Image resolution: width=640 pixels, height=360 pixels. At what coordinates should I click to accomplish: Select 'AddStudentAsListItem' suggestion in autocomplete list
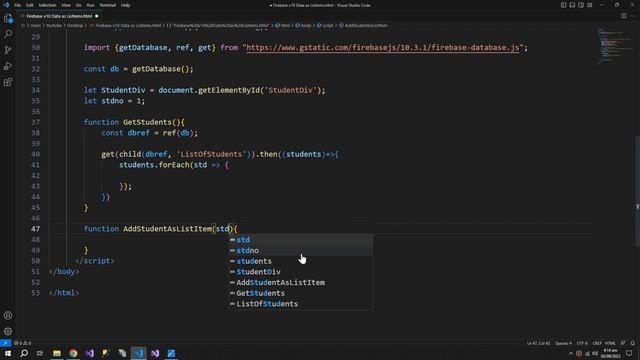tap(300, 282)
